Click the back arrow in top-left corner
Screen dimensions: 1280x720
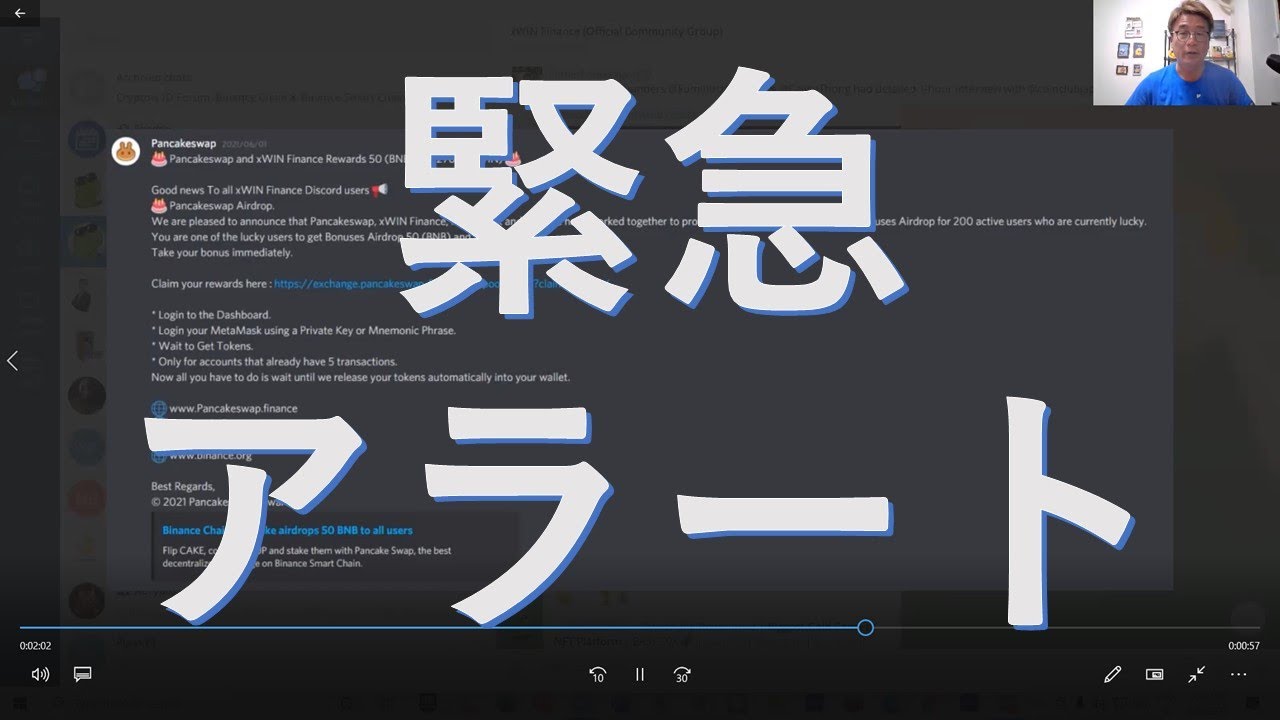pyautogui.click(x=19, y=13)
